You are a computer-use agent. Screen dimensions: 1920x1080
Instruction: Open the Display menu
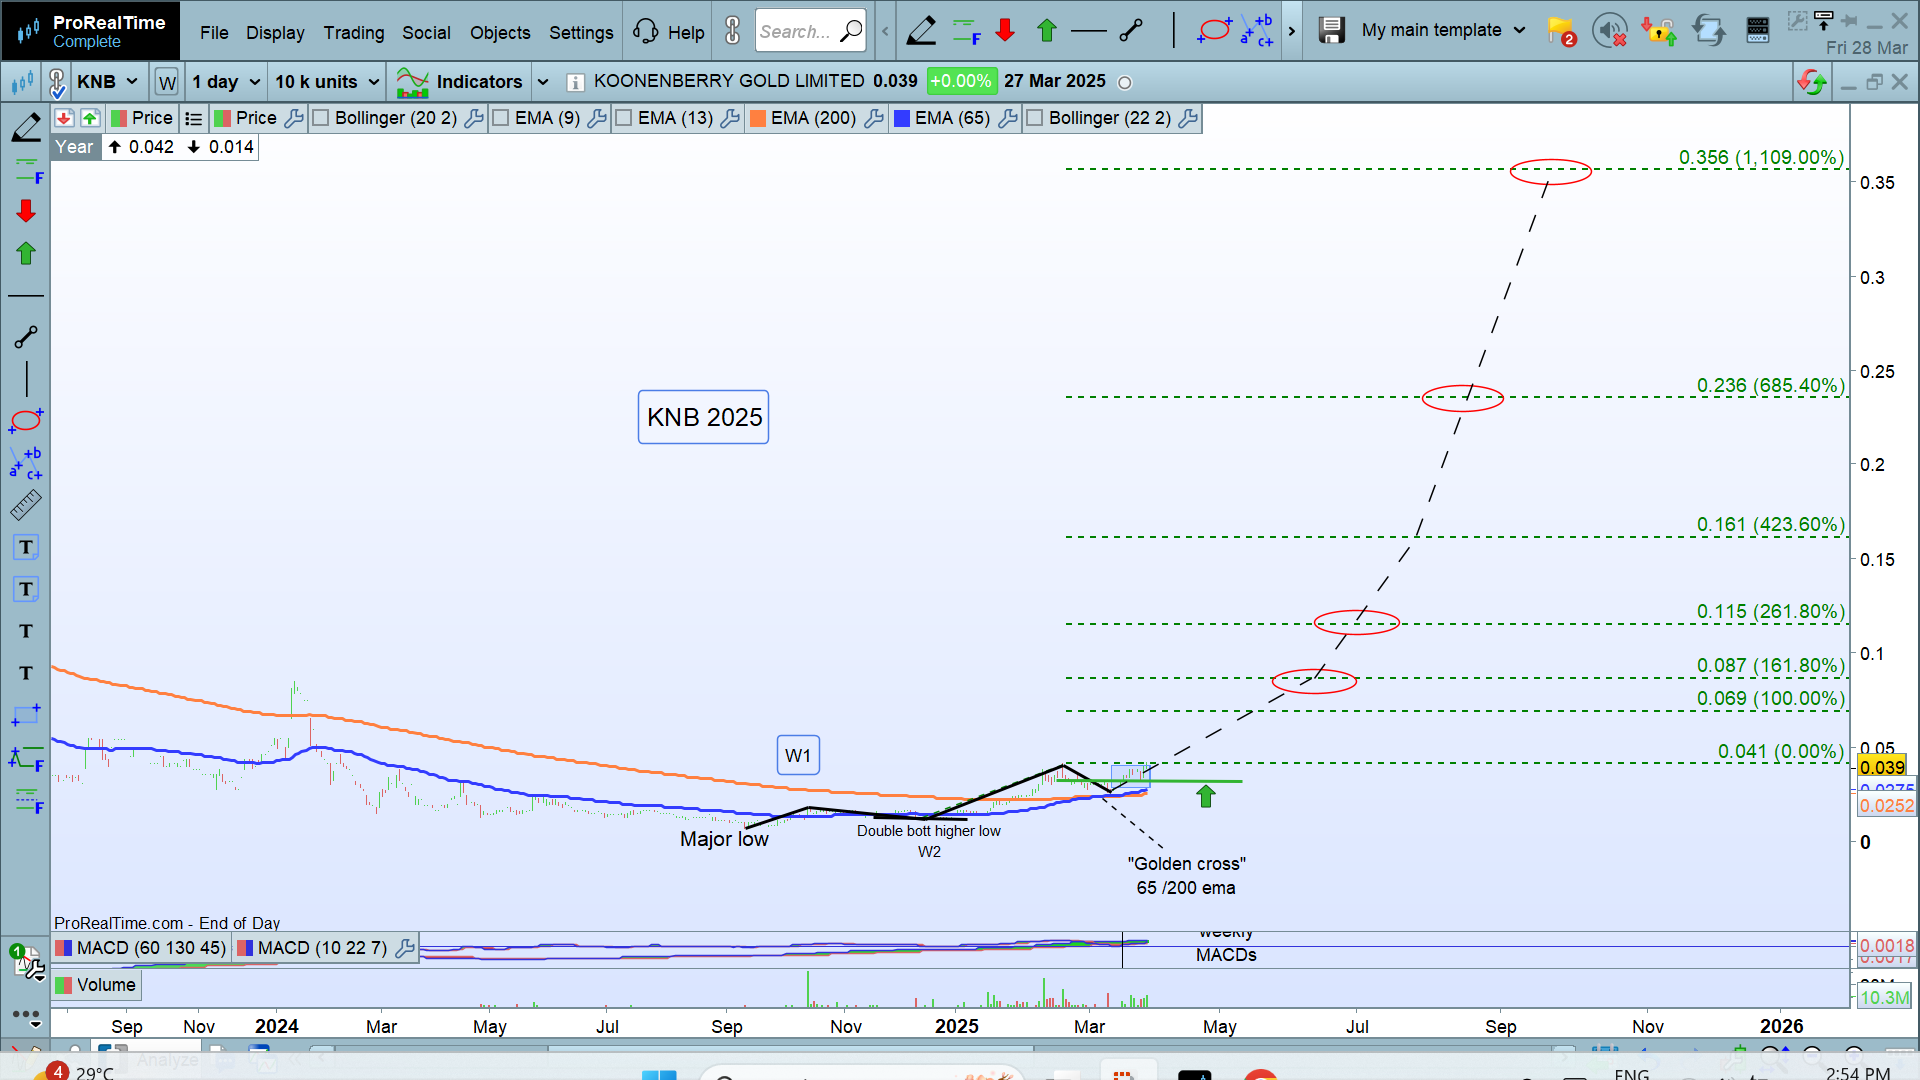pos(275,32)
